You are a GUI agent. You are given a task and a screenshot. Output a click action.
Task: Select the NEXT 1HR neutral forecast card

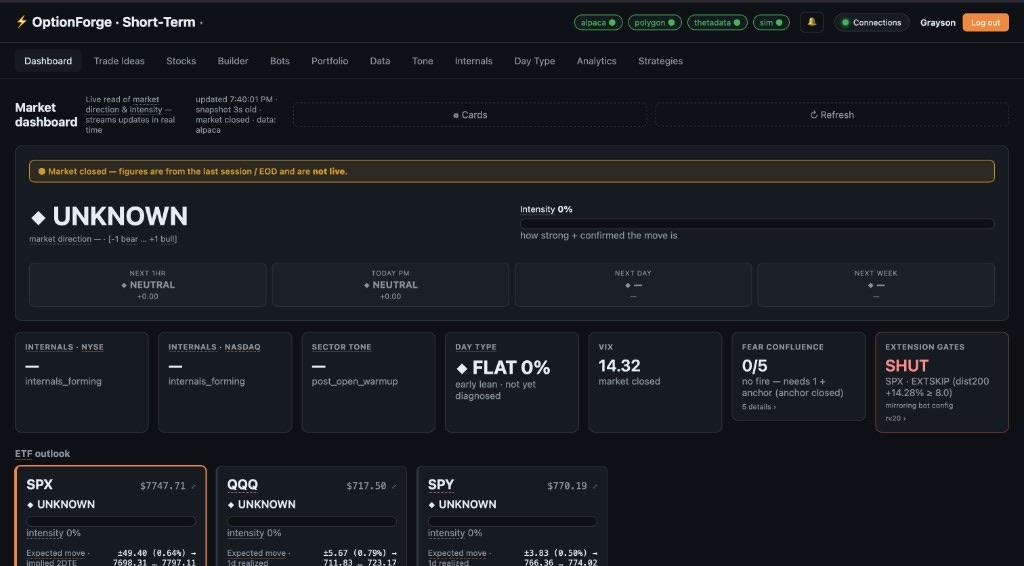[x=148, y=285]
